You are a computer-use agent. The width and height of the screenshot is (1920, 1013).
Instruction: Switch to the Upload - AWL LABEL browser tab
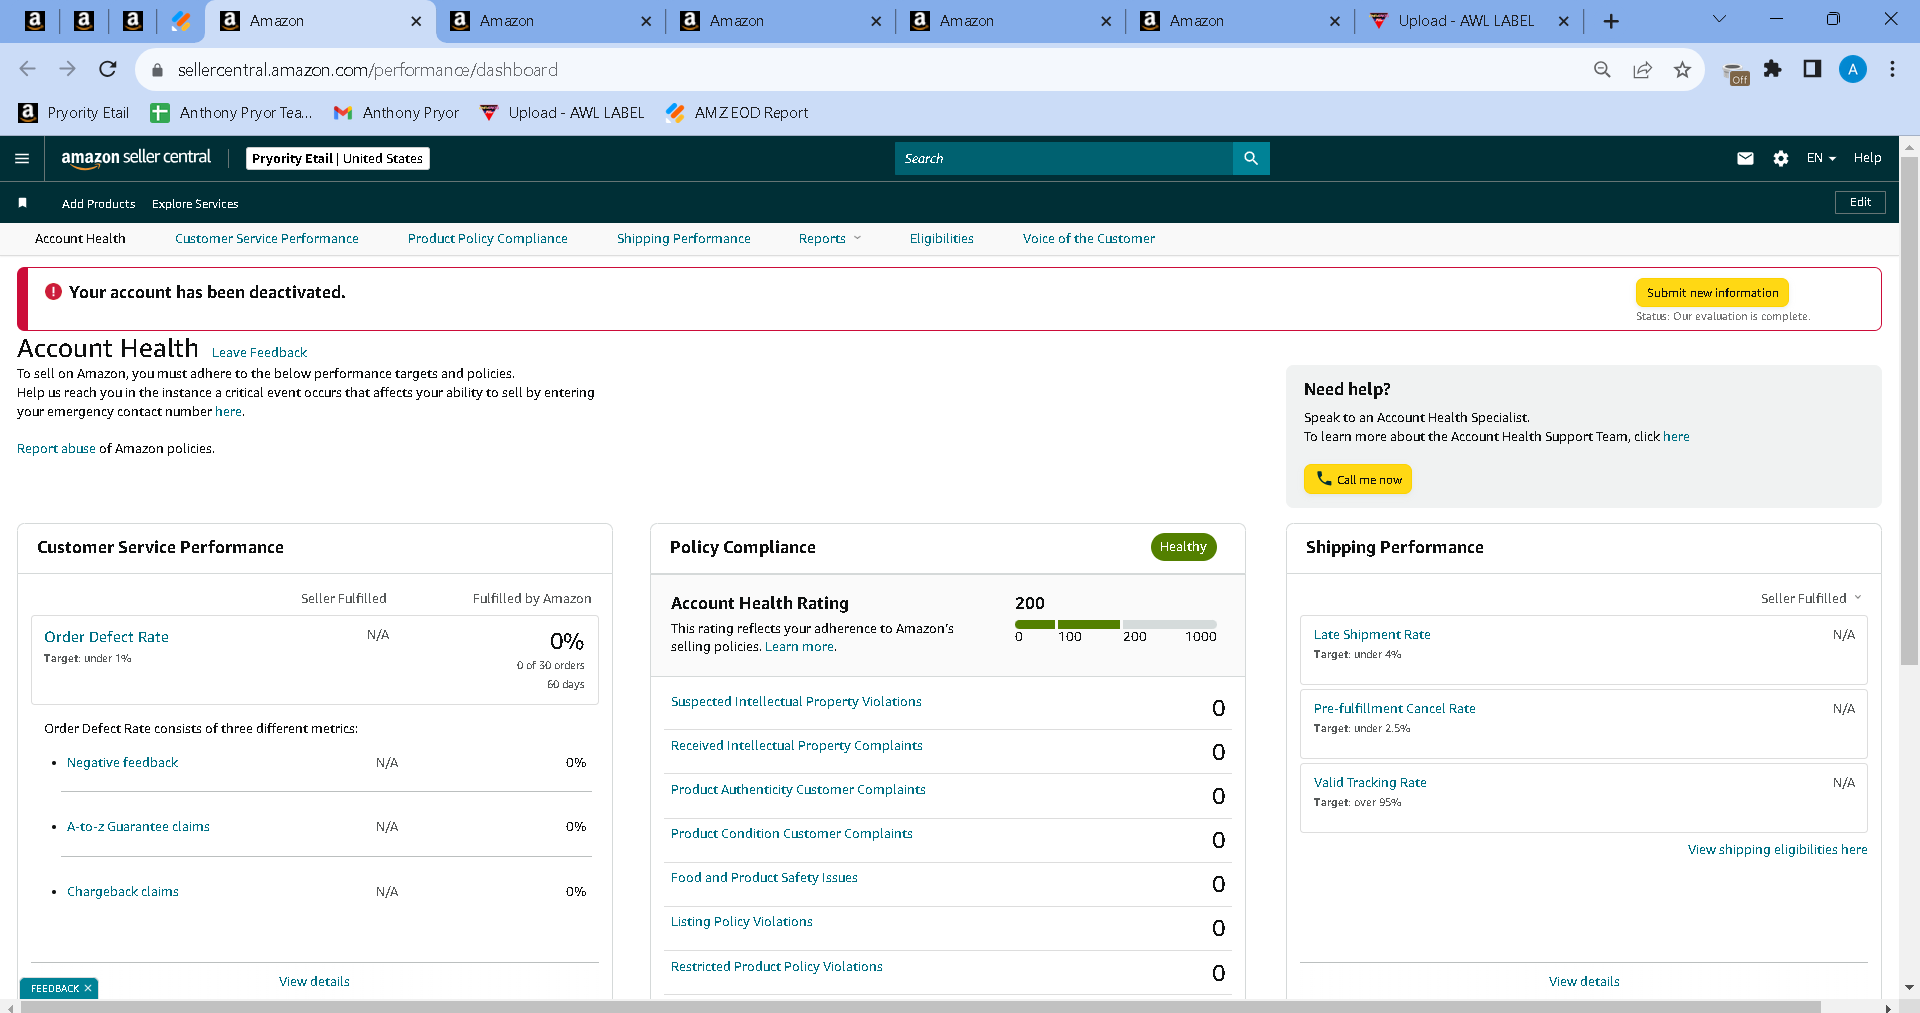coord(1466,21)
